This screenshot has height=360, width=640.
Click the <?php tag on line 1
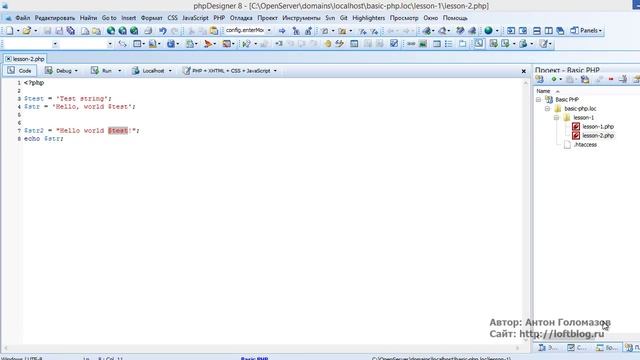[34, 83]
